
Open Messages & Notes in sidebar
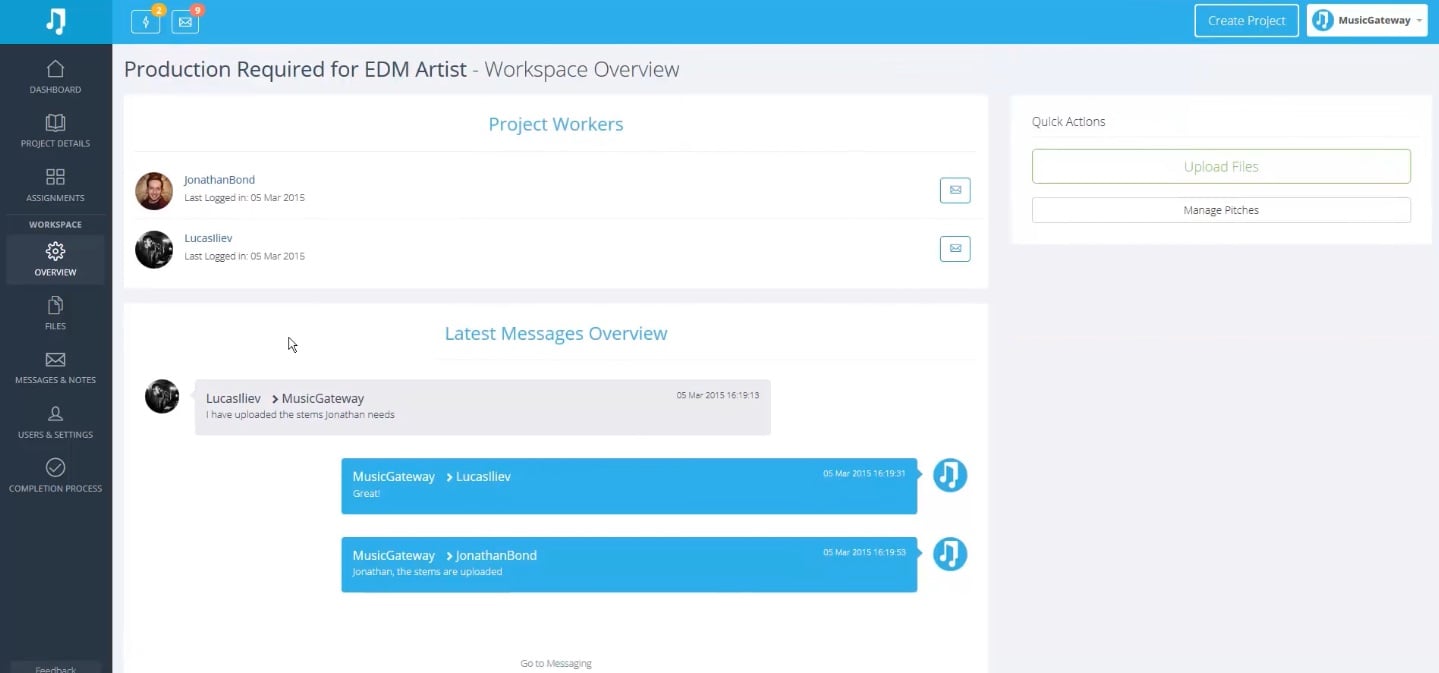pos(56,368)
